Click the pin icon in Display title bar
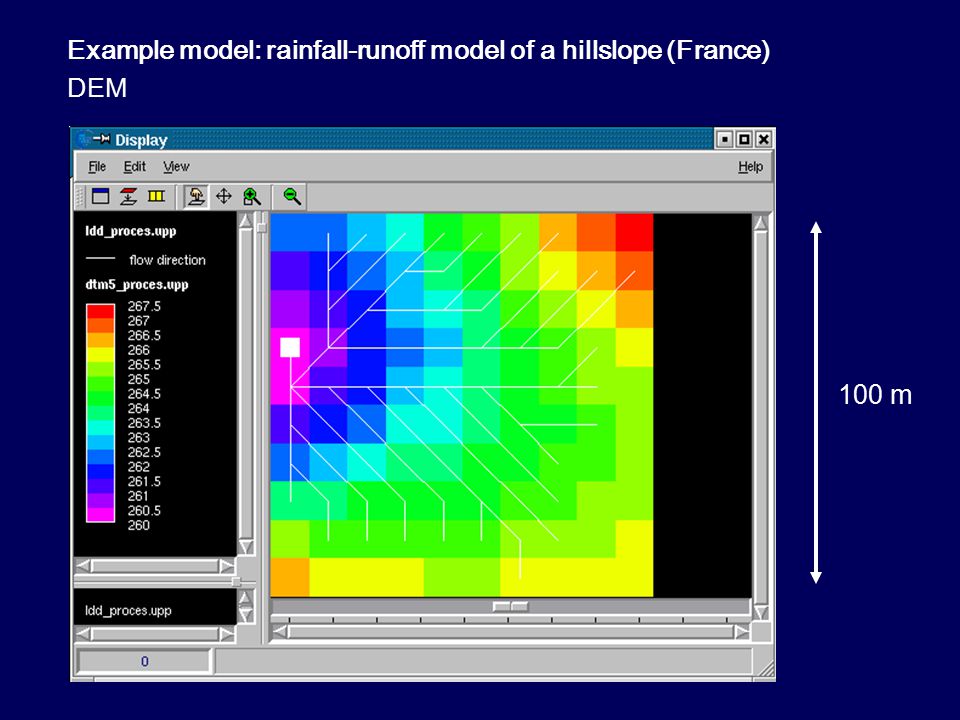This screenshot has width=960, height=720. tap(101, 139)
